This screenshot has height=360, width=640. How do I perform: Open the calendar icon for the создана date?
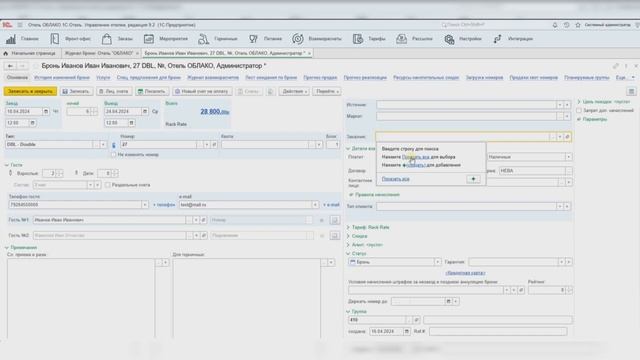[407, 331]
